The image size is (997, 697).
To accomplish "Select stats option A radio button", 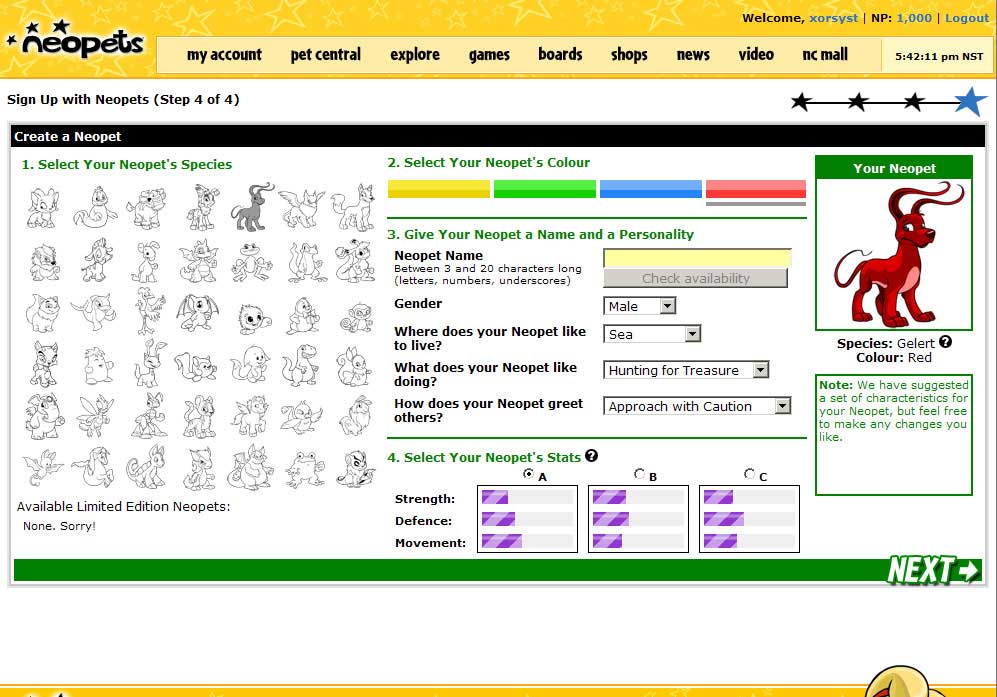I will tap(529, 474).
